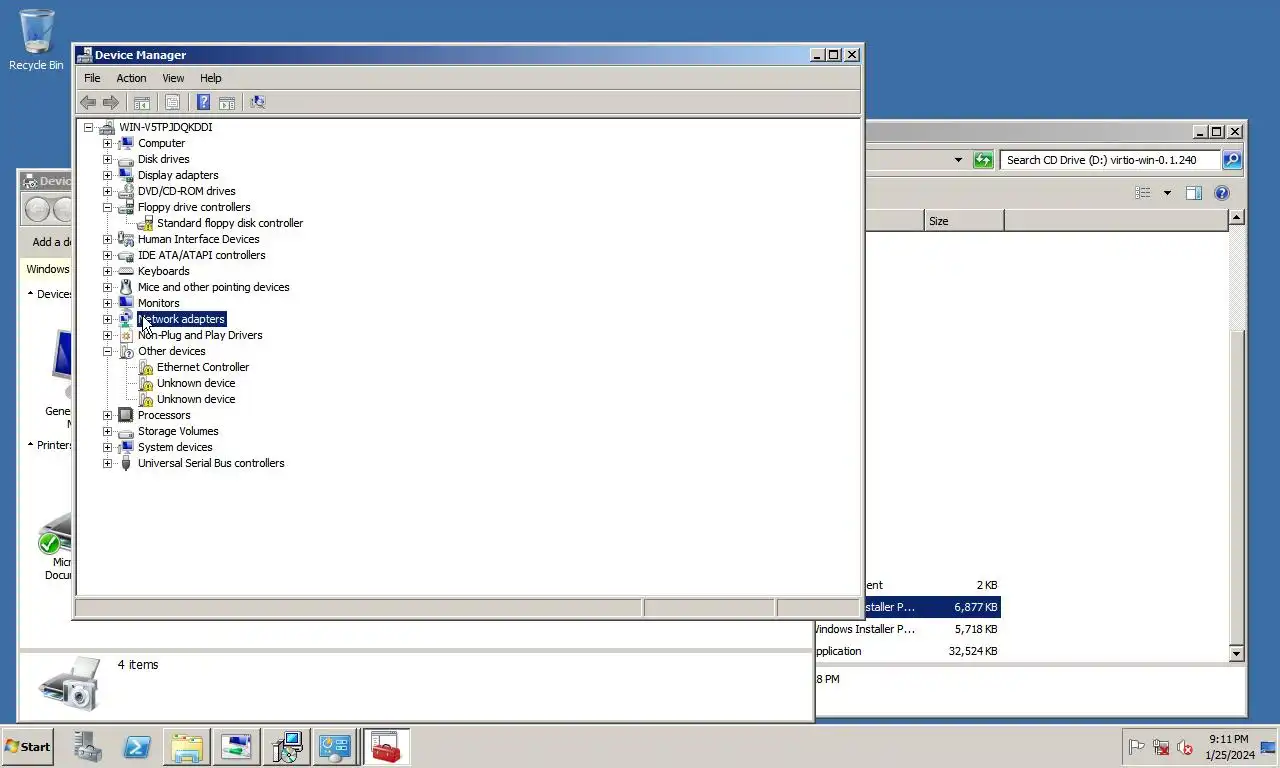Click the Scan for hardware changes icon

click(x=258, y=102)
